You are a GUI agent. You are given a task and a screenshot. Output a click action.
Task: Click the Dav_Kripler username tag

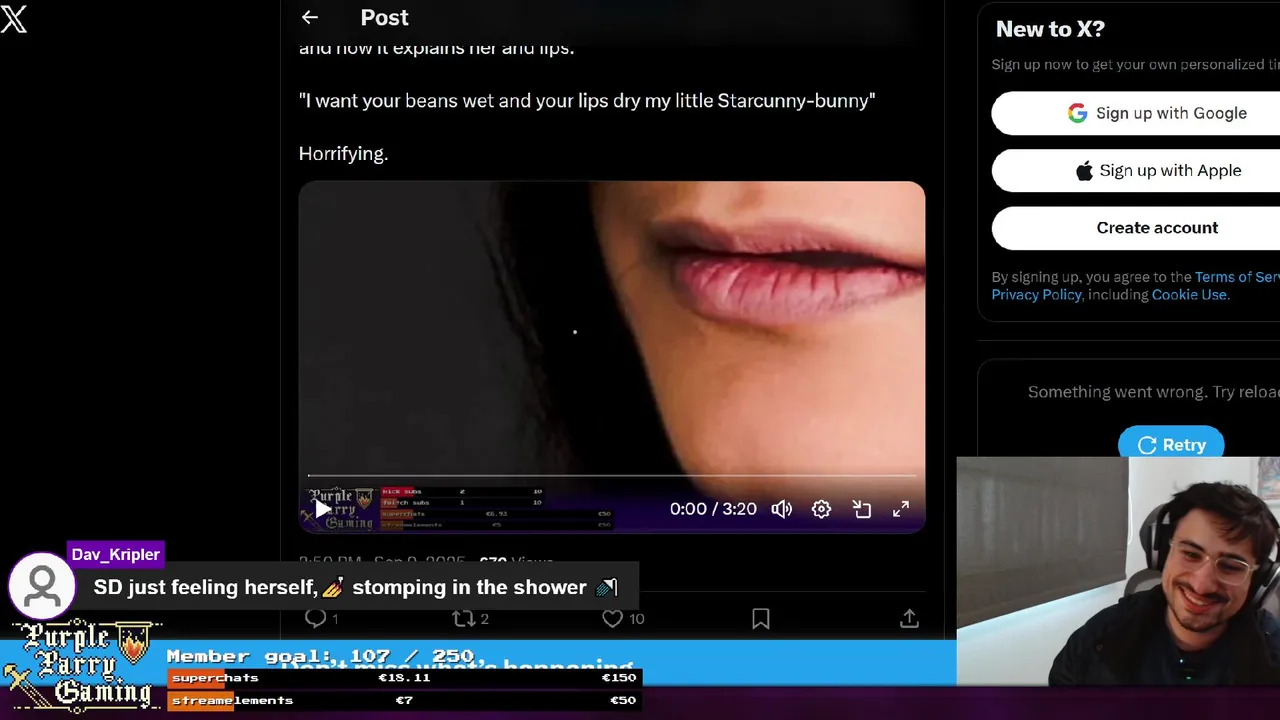115,554
